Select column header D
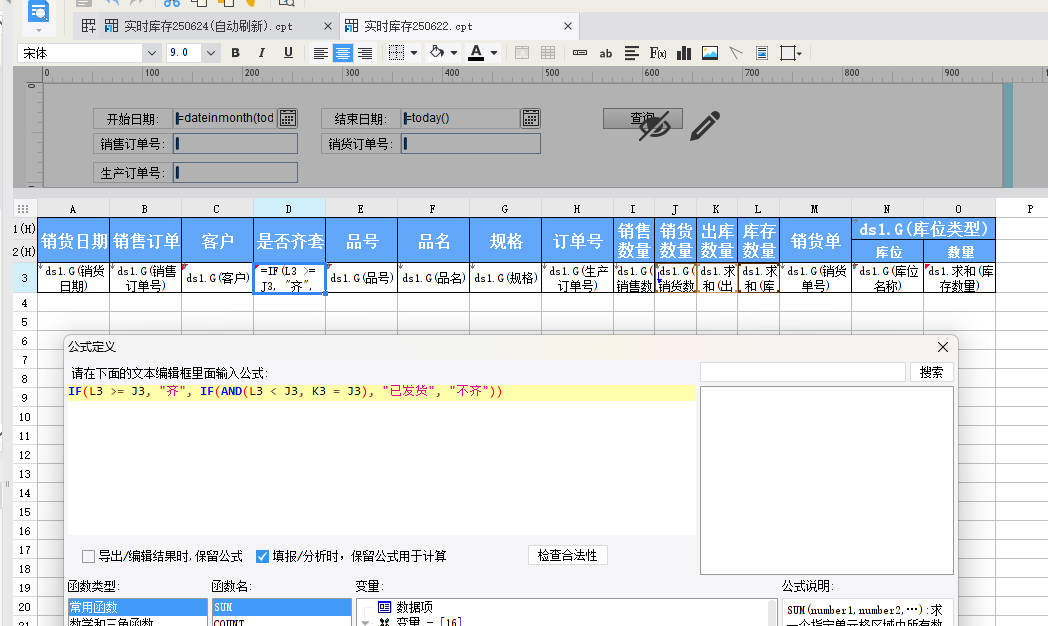This screenshot has width=1048, height=626. pyautogui.click(x=289, y=208)
